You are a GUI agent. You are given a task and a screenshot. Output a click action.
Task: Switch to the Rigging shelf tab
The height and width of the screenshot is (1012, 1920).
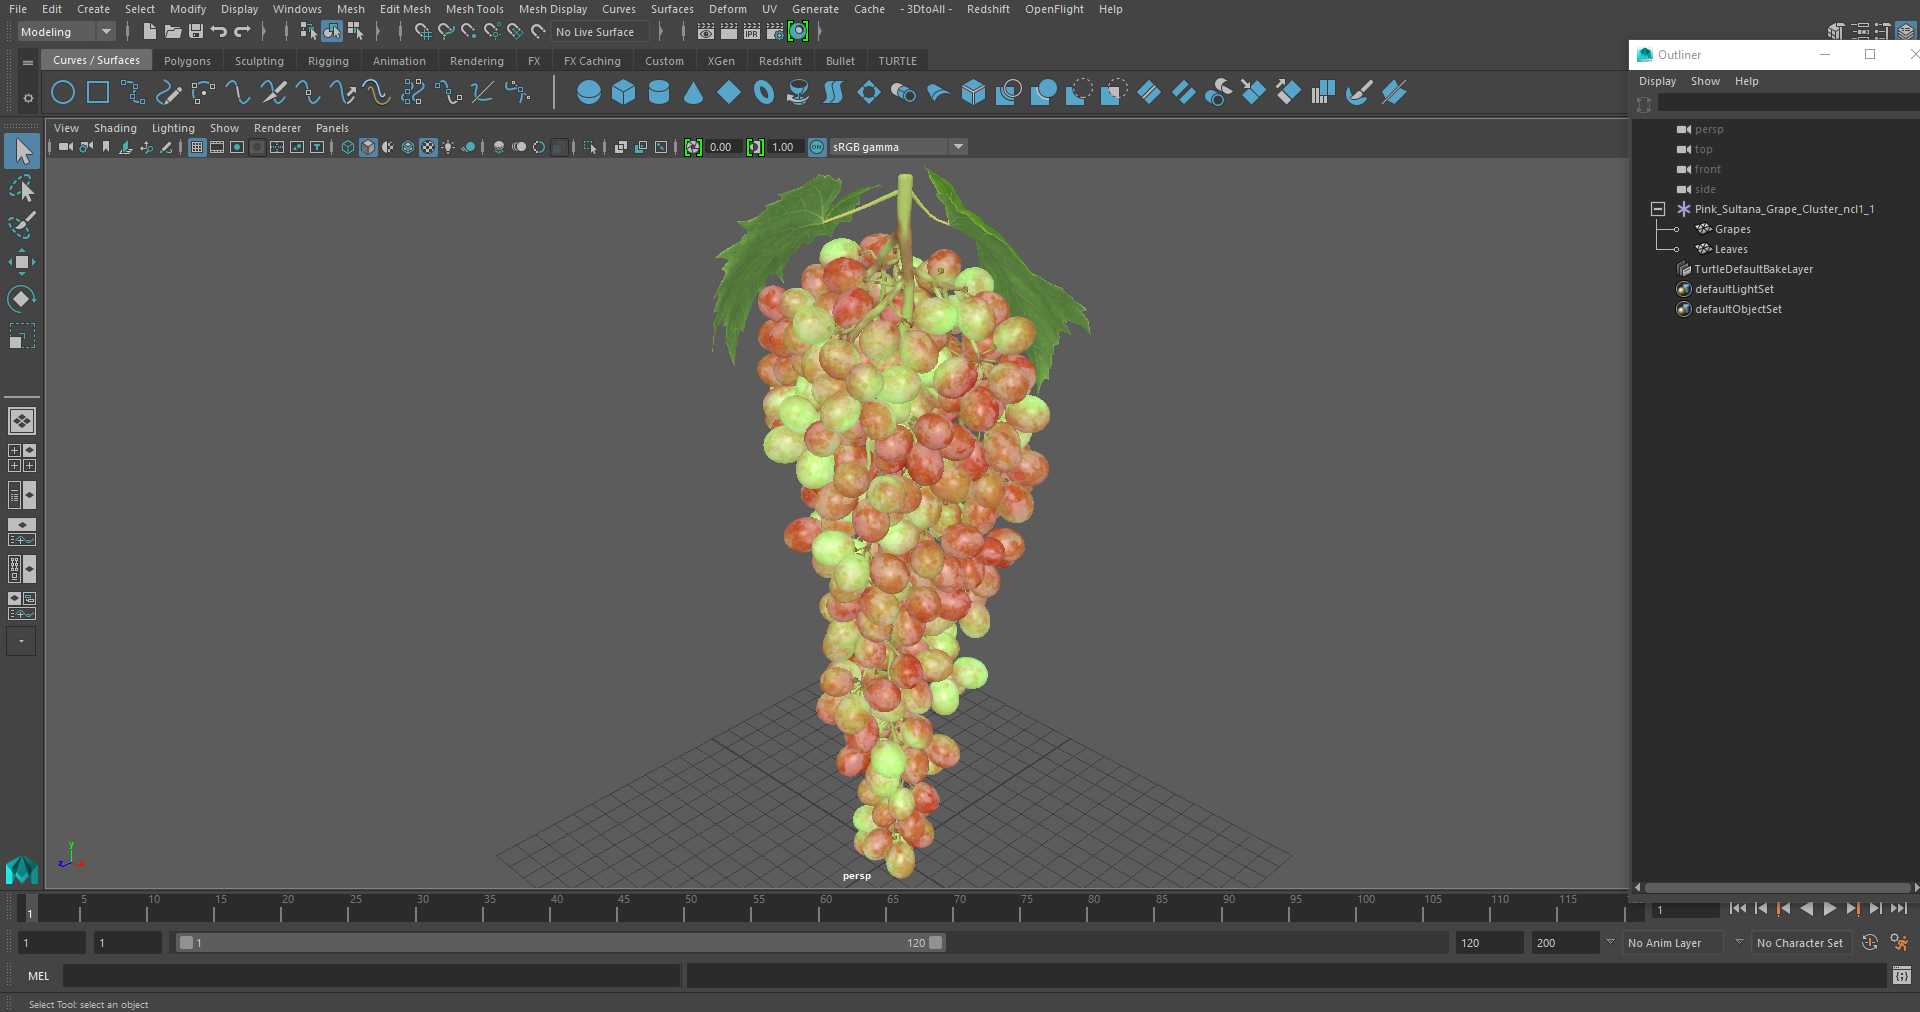(x=328, y=61)
